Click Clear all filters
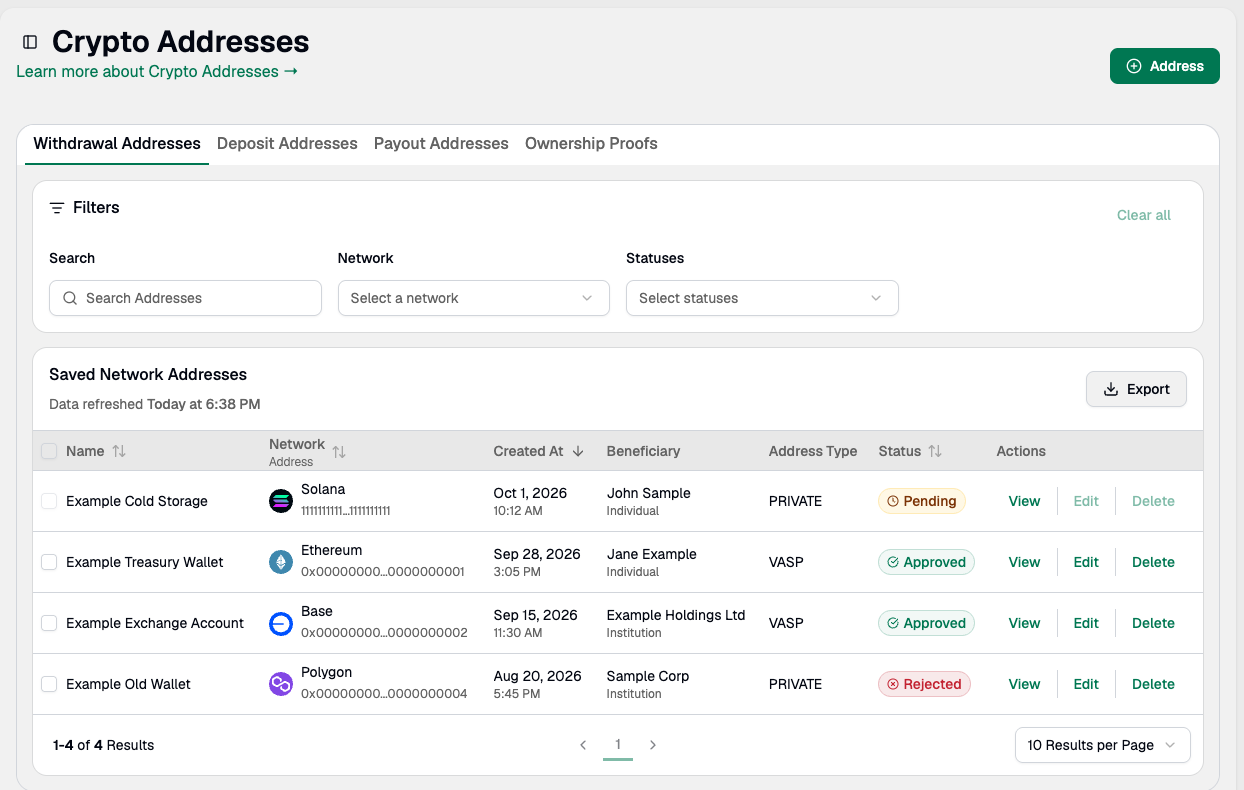Viewport: 1244px width, 790px height. pyautogui.click(x=1144, y=215)
